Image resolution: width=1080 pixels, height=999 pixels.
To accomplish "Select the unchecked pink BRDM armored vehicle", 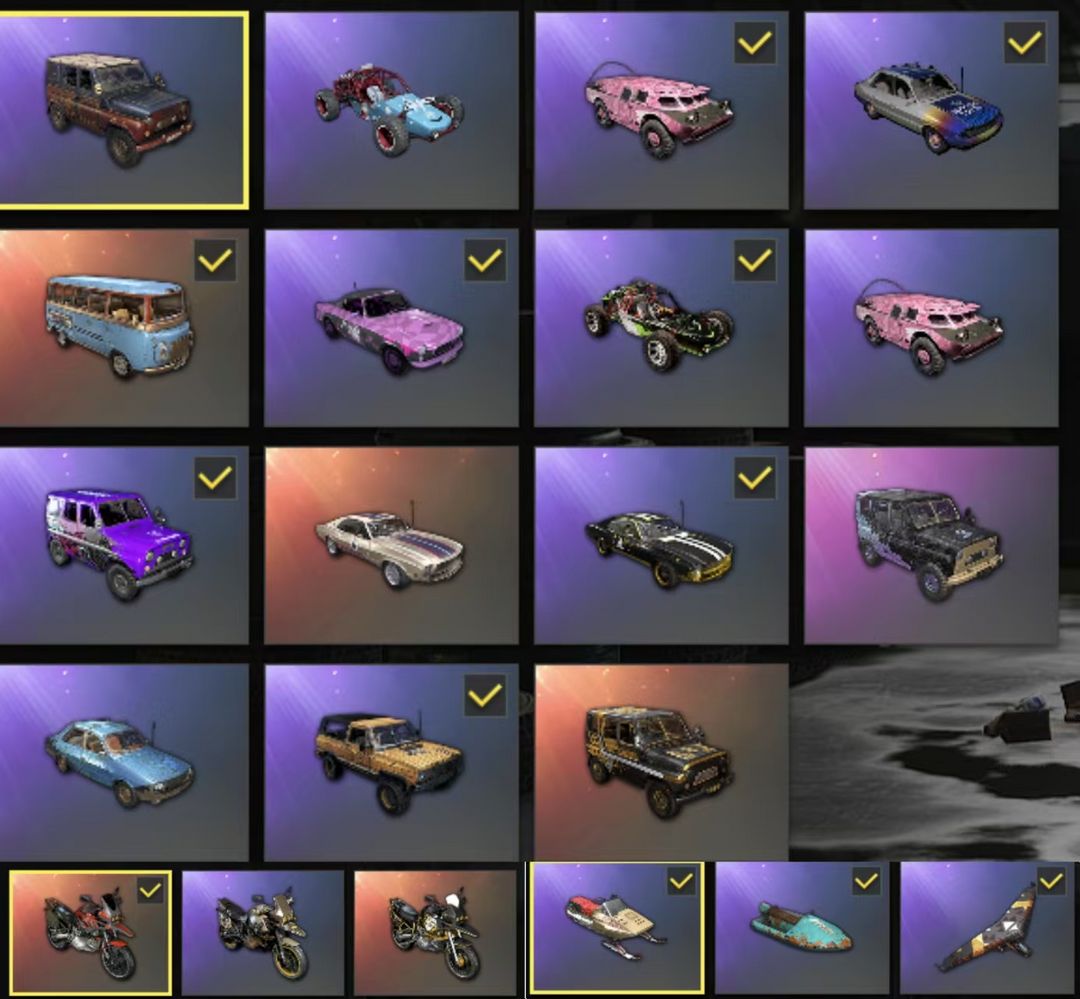I will (931, 328).
